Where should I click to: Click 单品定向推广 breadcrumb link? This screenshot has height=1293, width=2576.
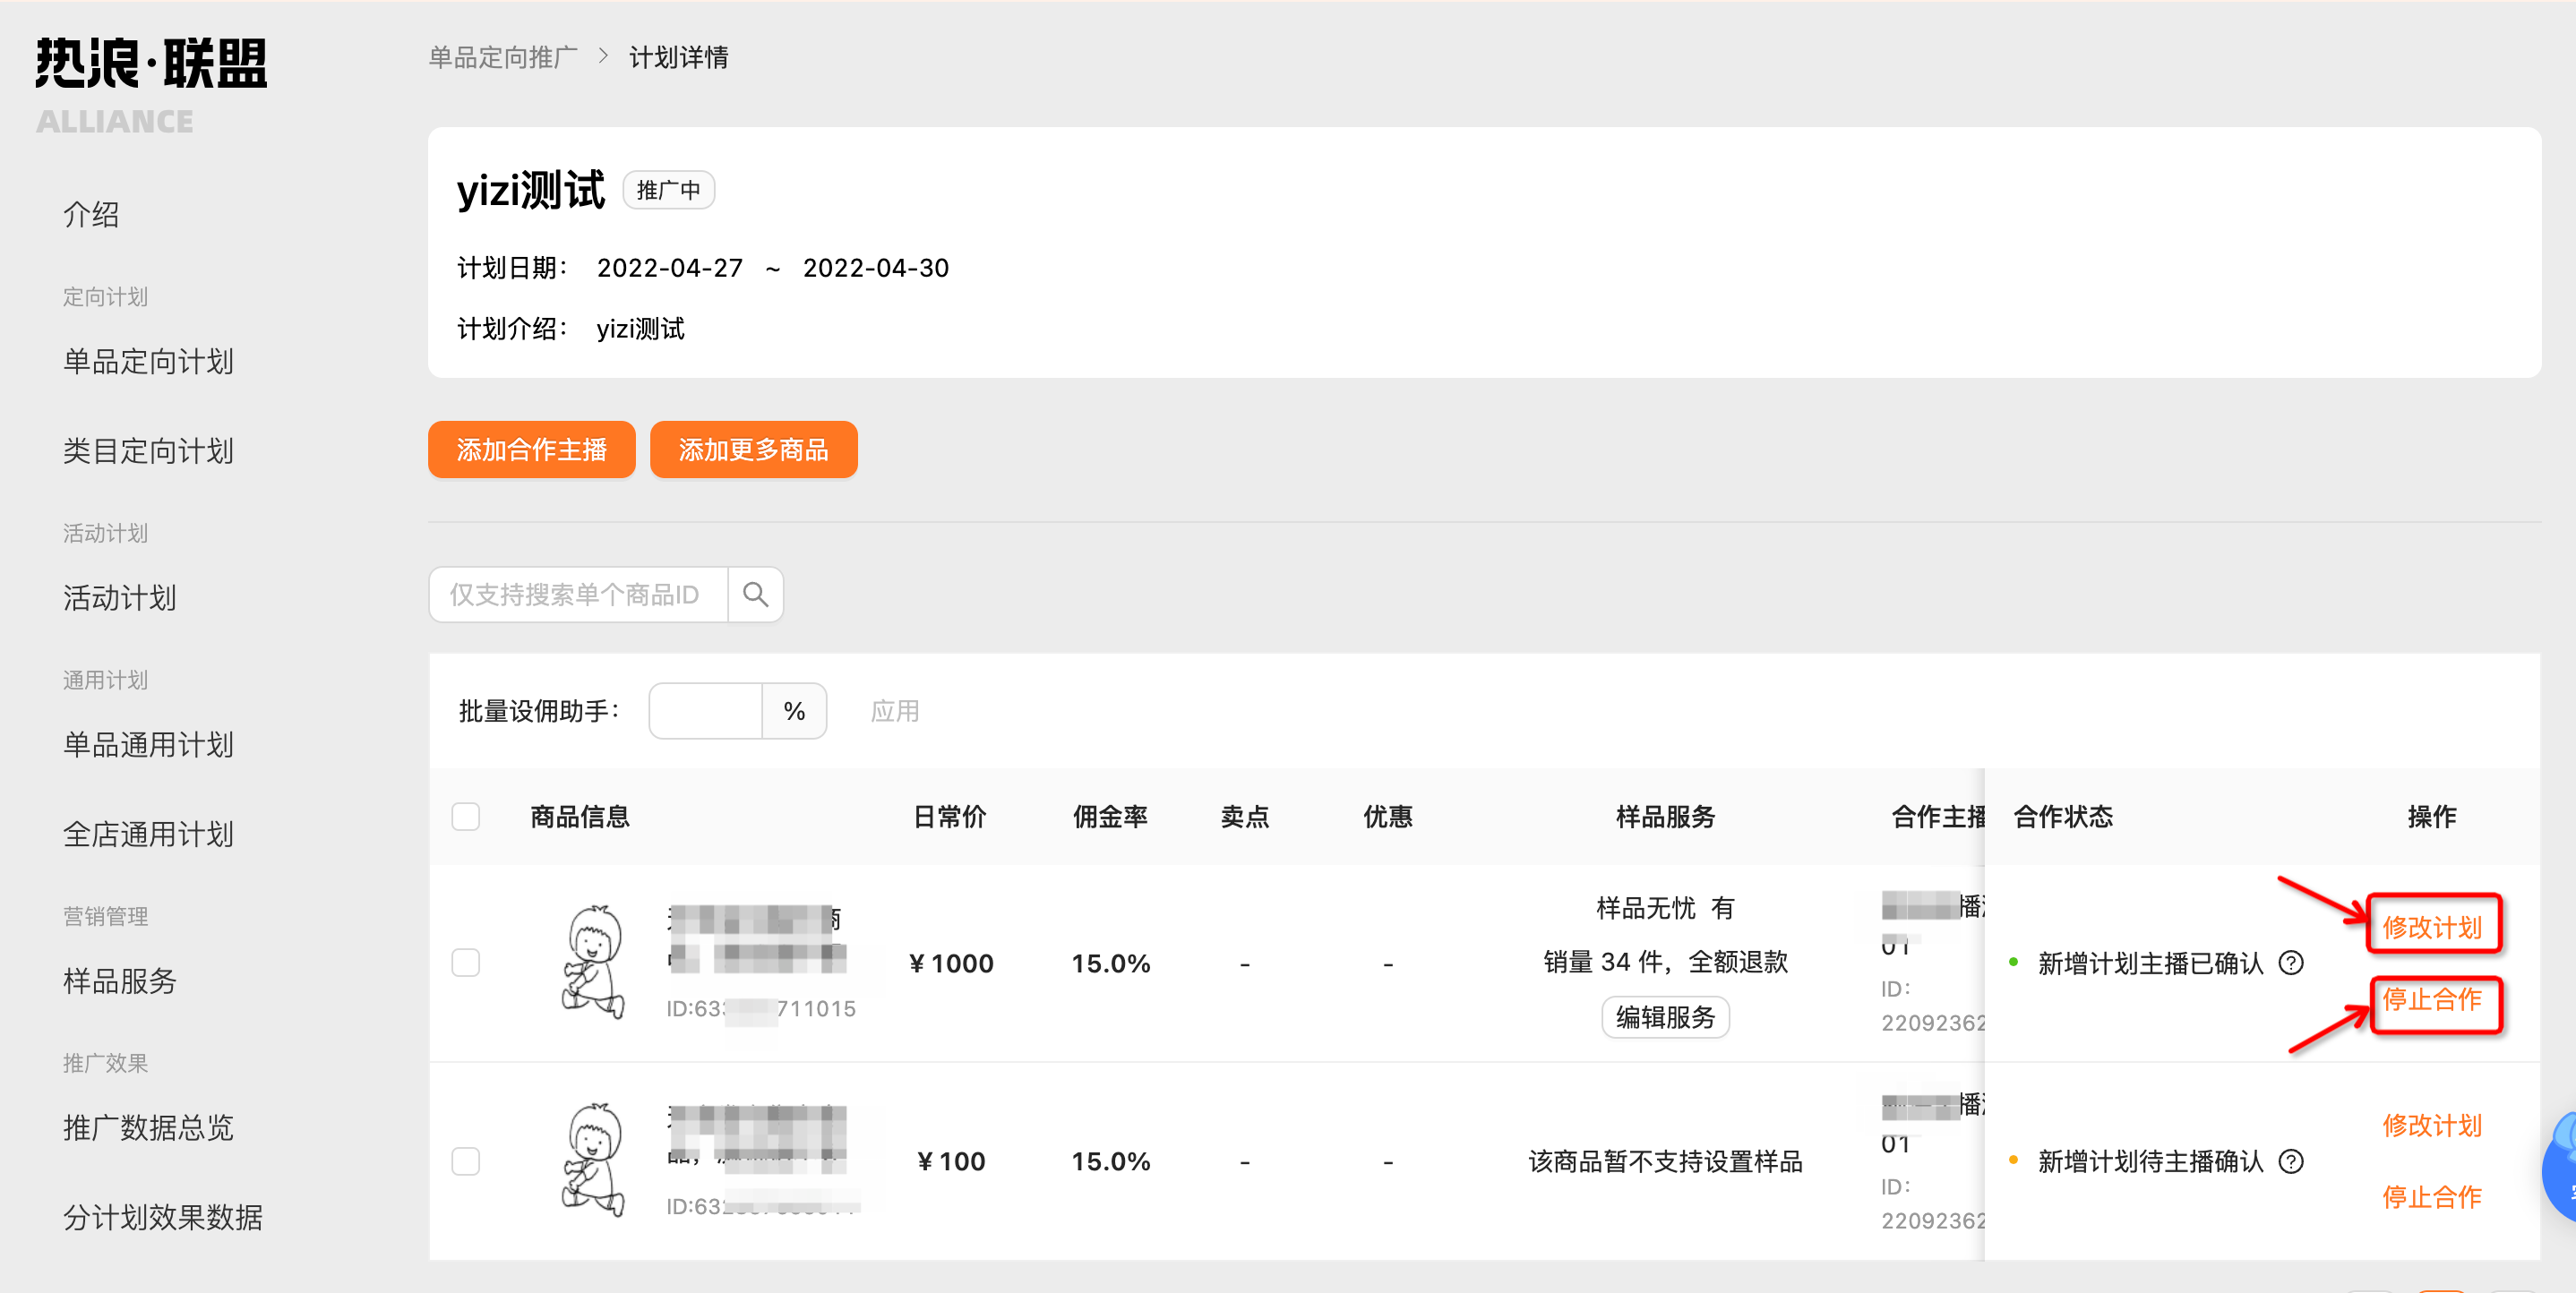(x=503, y=57)
